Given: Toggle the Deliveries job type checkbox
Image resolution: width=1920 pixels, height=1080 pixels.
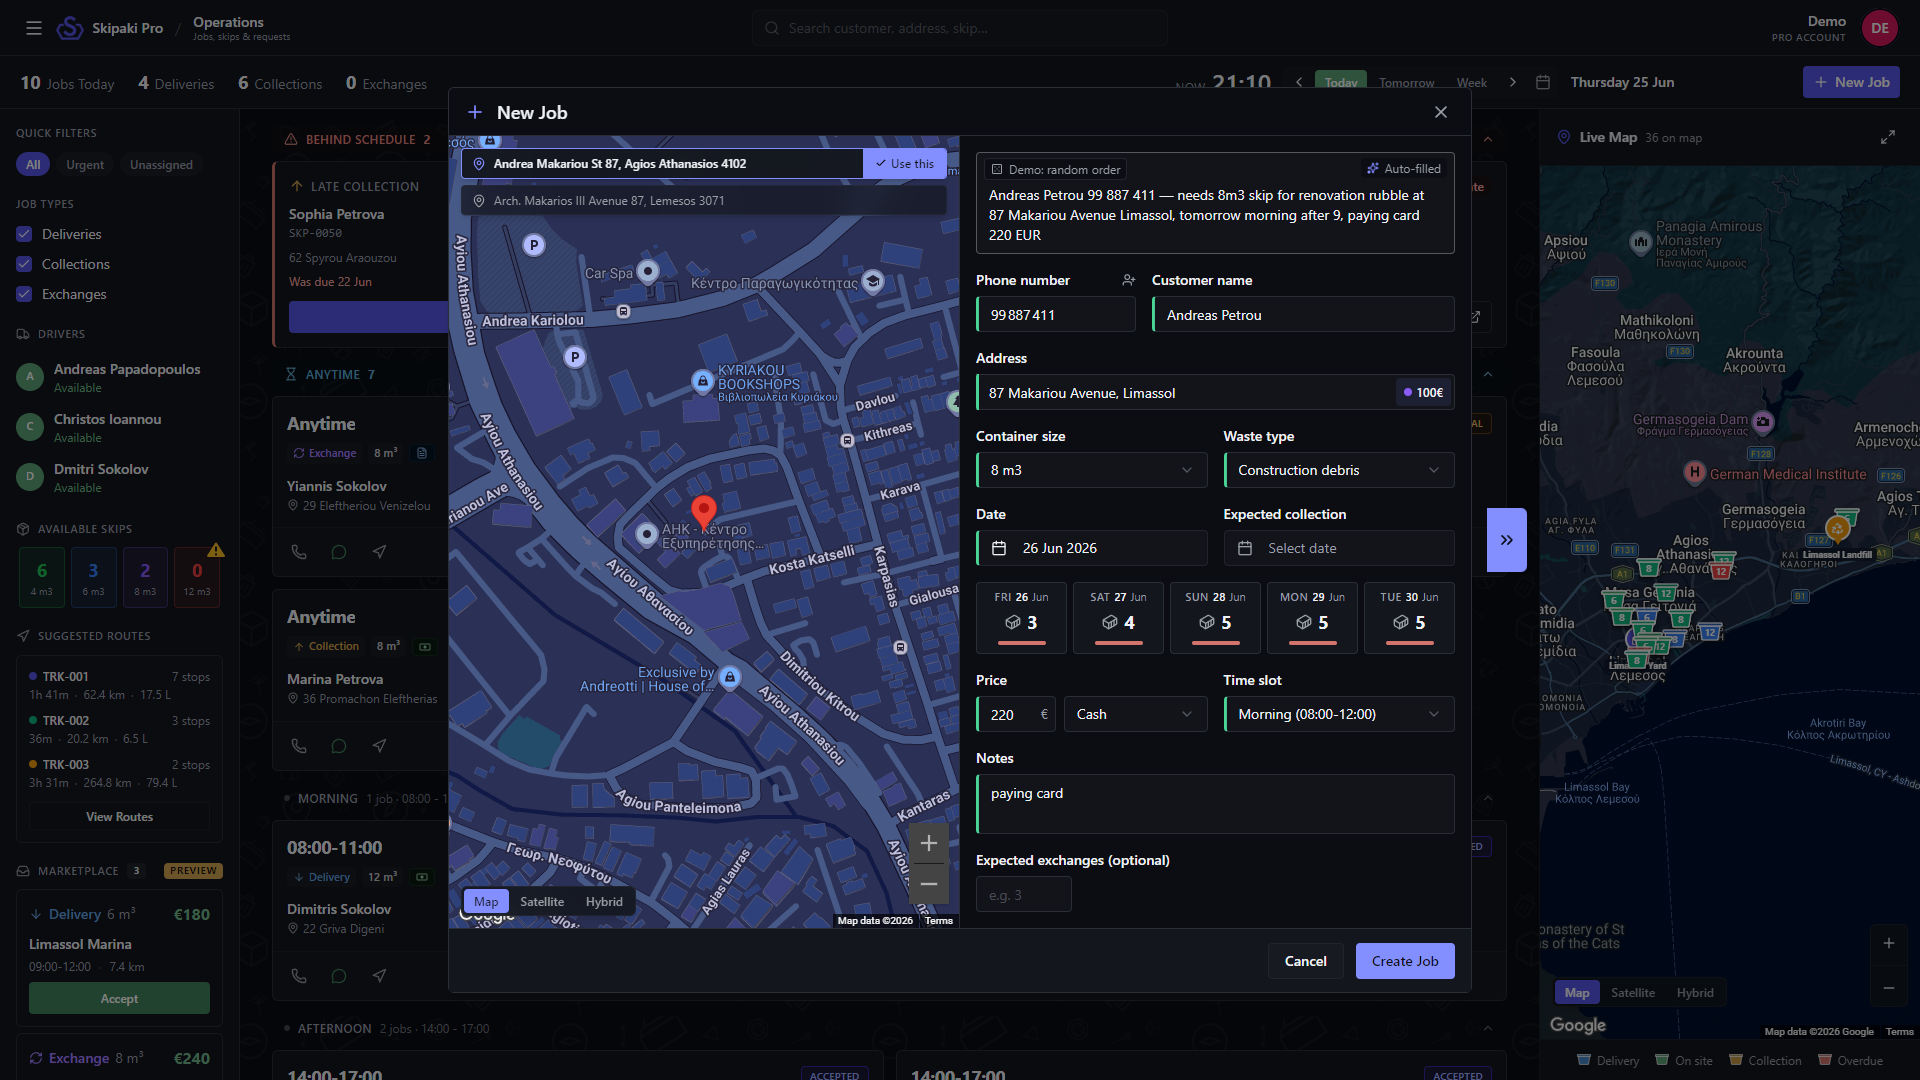Looking at the screenshot, I should [x=25, y=234].
